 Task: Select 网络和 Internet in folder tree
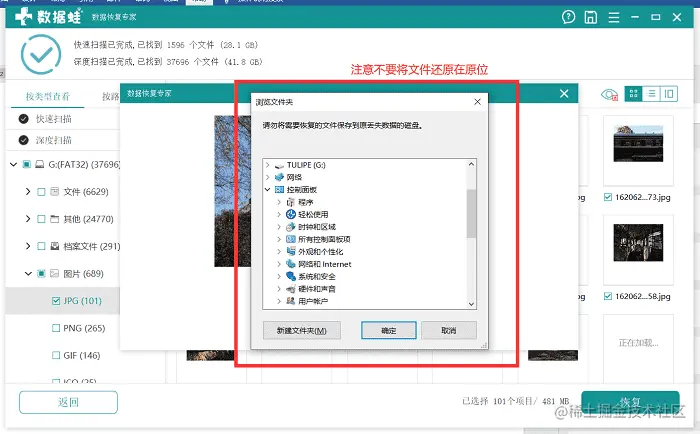(325, 264)
